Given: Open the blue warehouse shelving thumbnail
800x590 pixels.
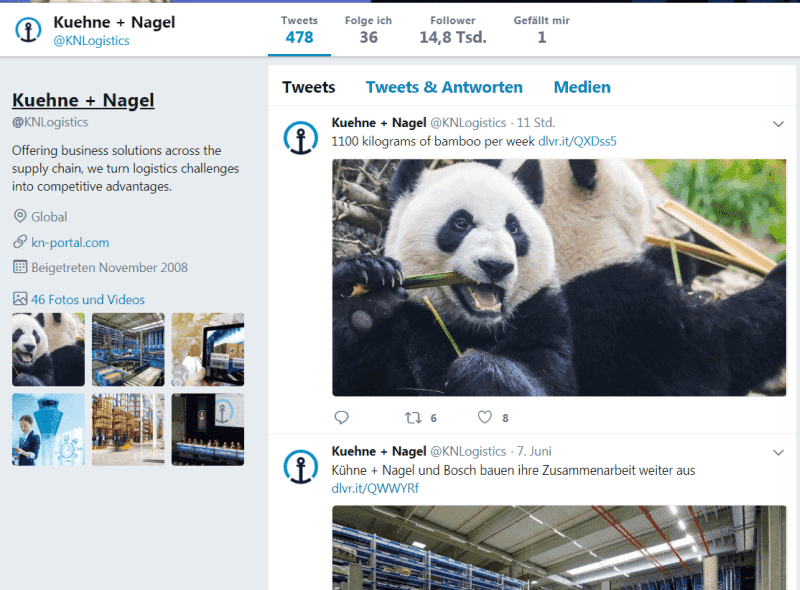Looking at the screenshot, I should tap(128, 349).
